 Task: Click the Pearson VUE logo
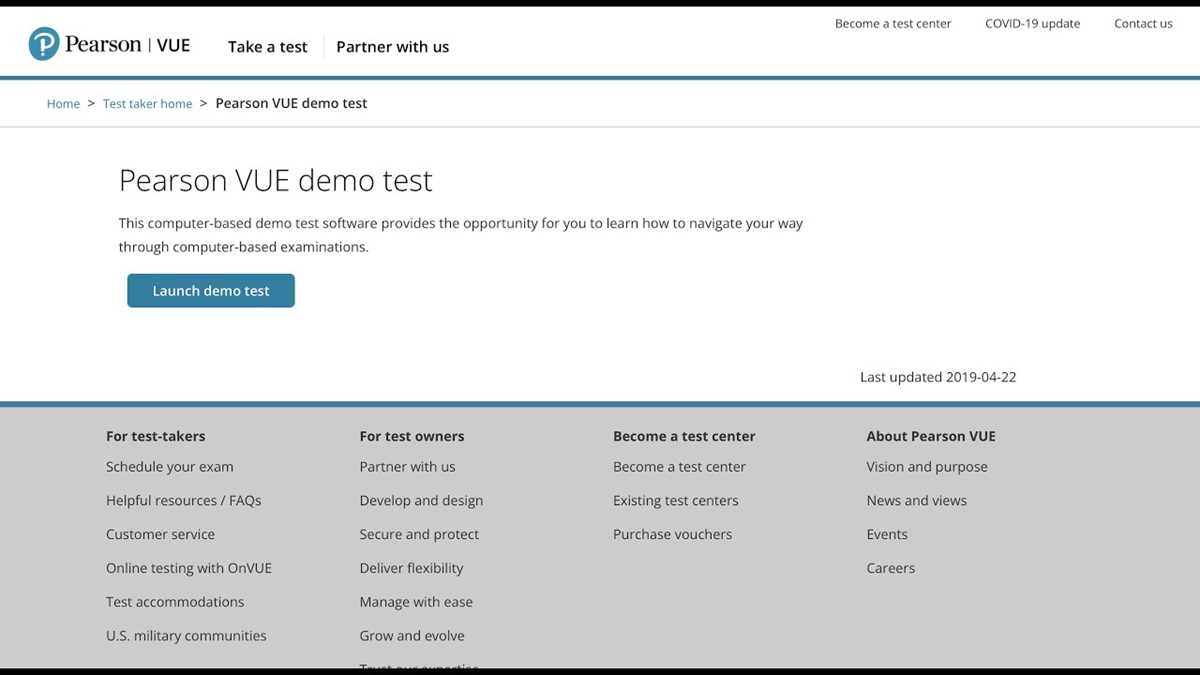point(109,44)
